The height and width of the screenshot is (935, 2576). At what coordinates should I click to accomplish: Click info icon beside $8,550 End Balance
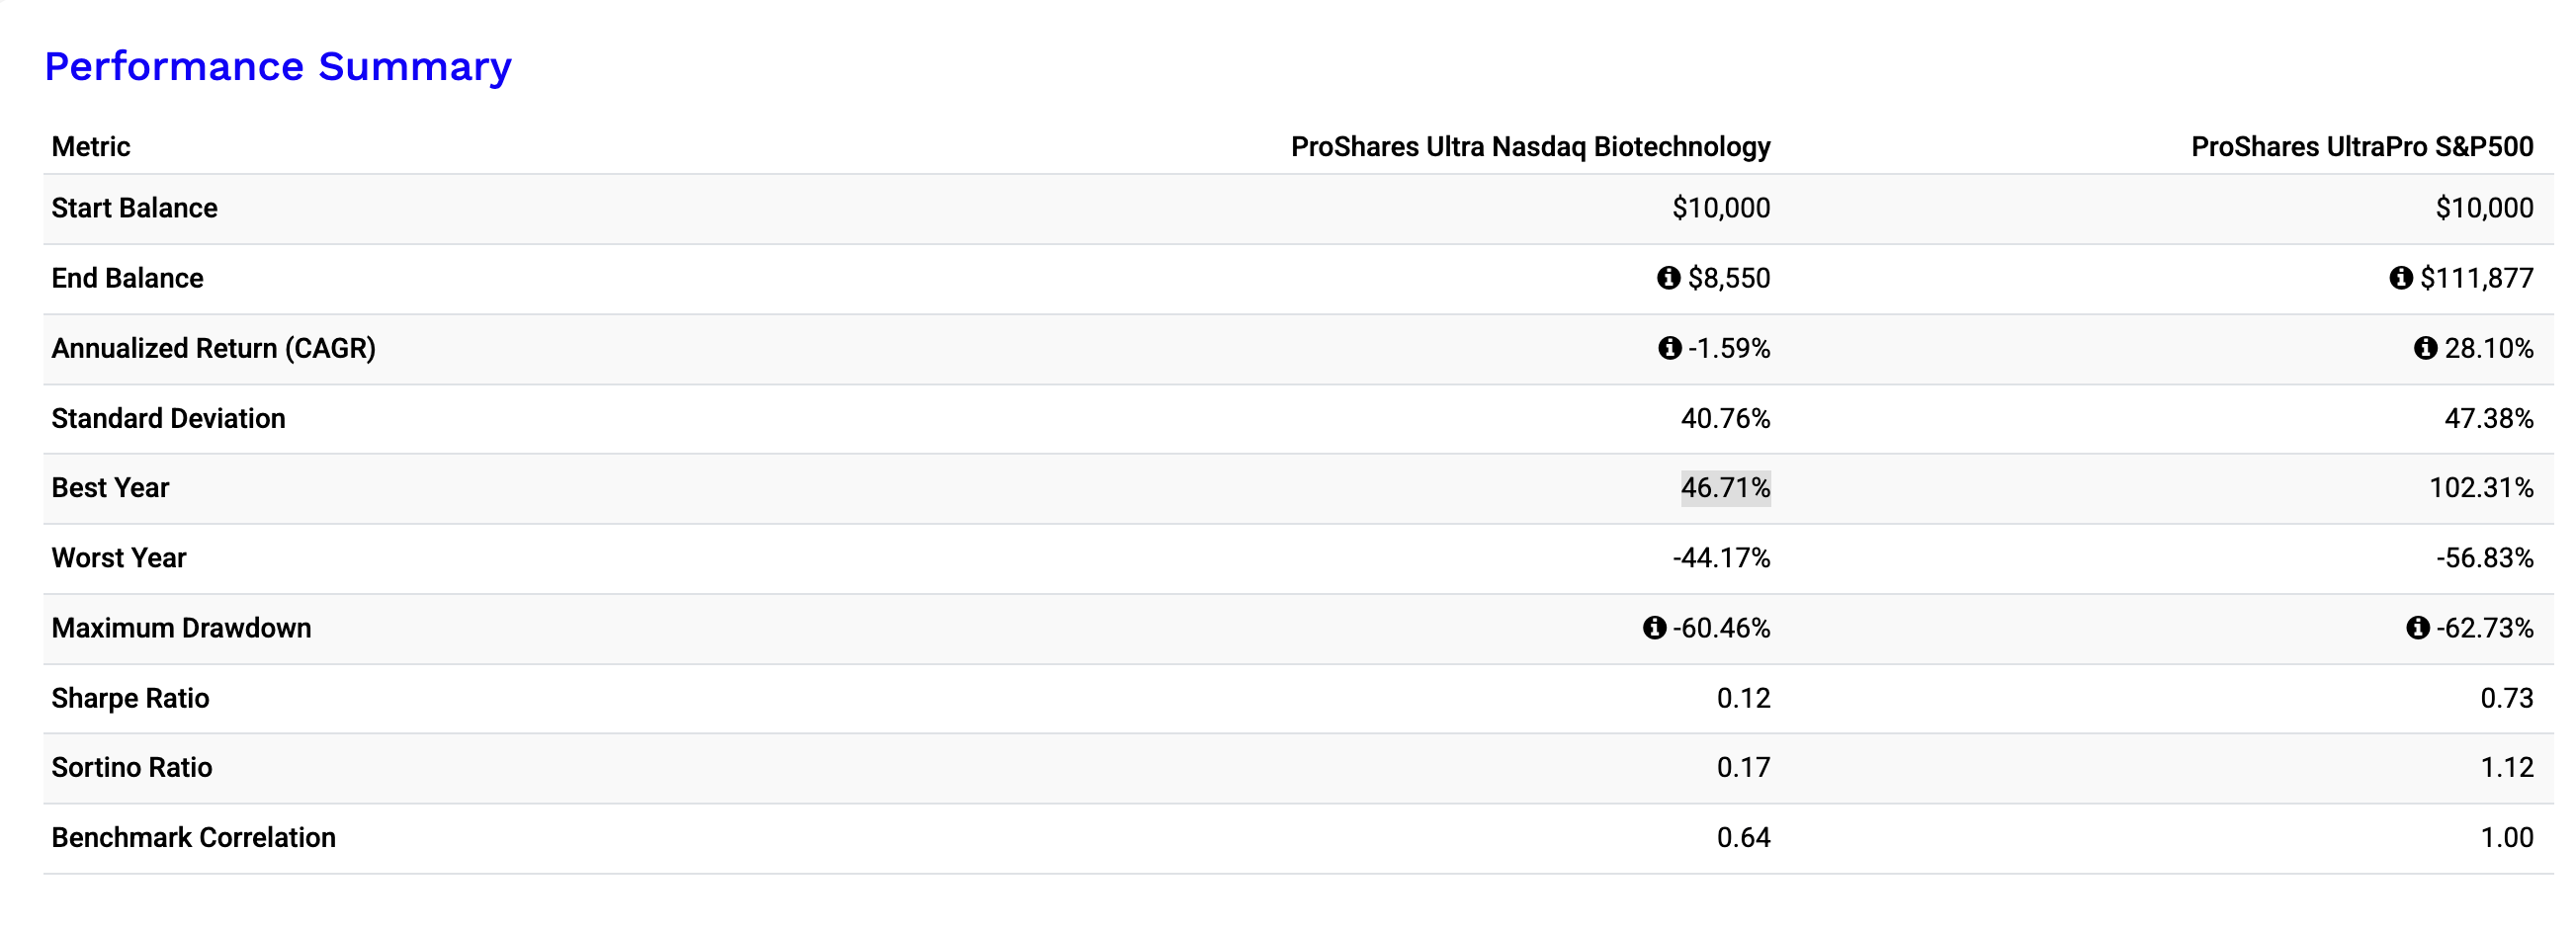(1668, 278)
